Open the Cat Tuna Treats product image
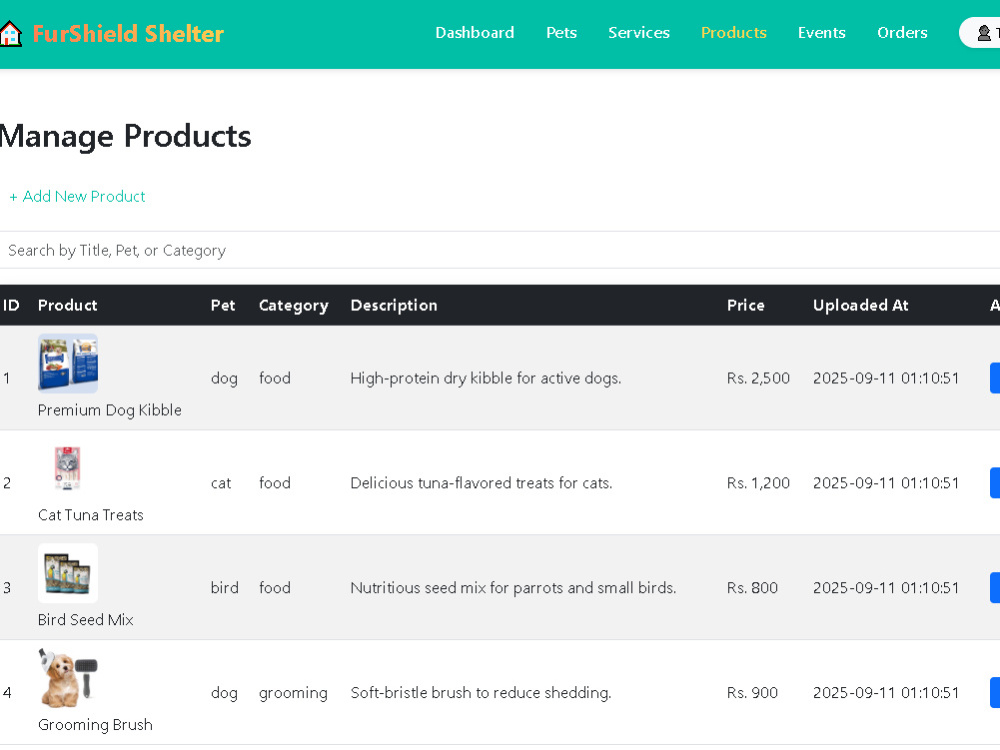The width and height of the screenshot is (1000, 750). tap(68, 467)
